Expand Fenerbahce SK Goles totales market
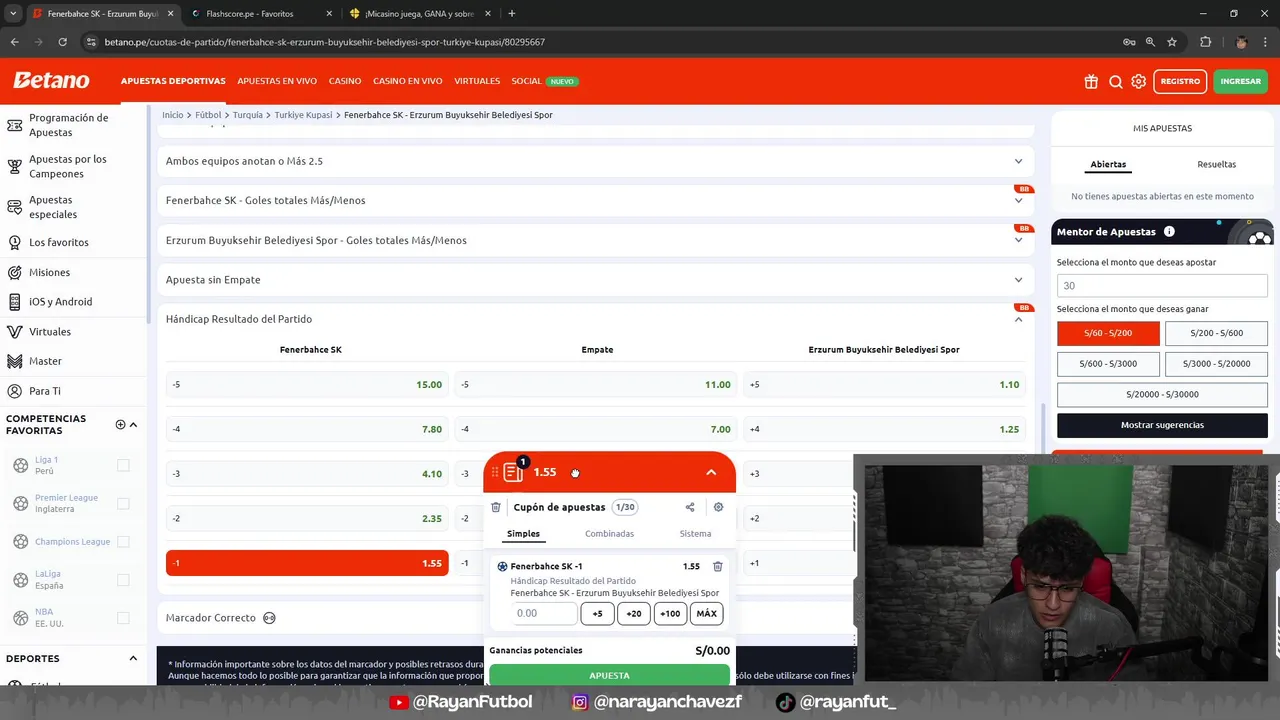1280x720 pixels. tap(594, 200)
